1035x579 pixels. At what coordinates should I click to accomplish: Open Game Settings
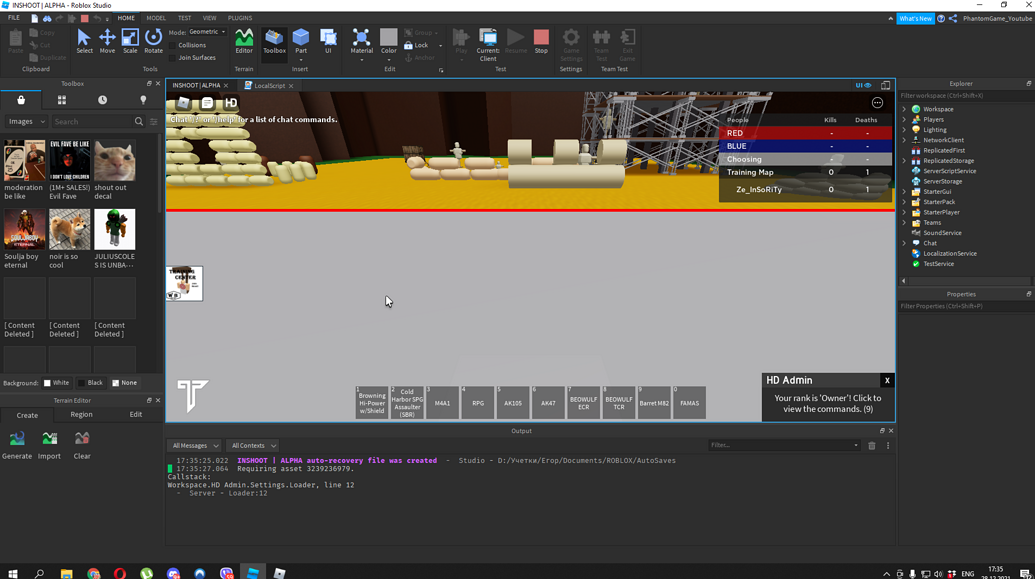[x=570, y=42]
